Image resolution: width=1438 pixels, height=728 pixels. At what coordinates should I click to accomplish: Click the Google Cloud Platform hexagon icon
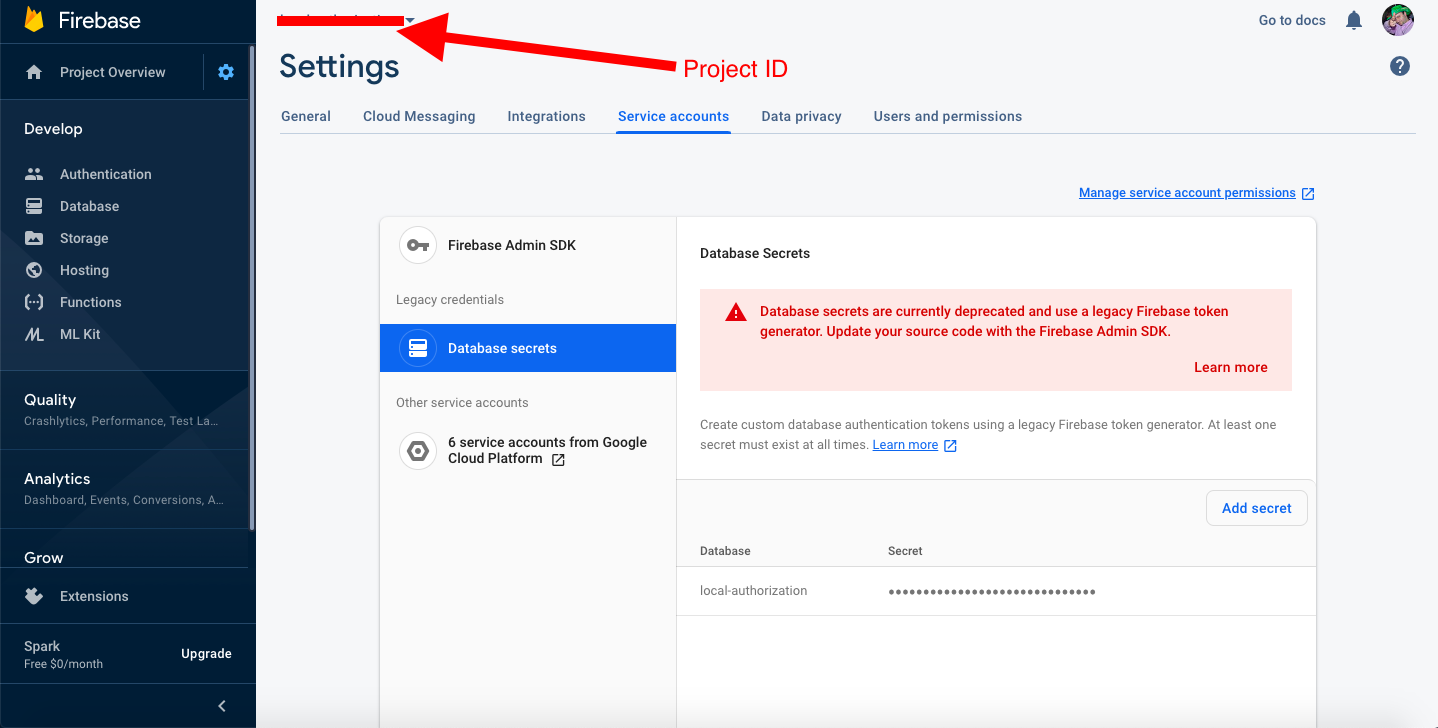pyautogui.click(x=418, y=451)
